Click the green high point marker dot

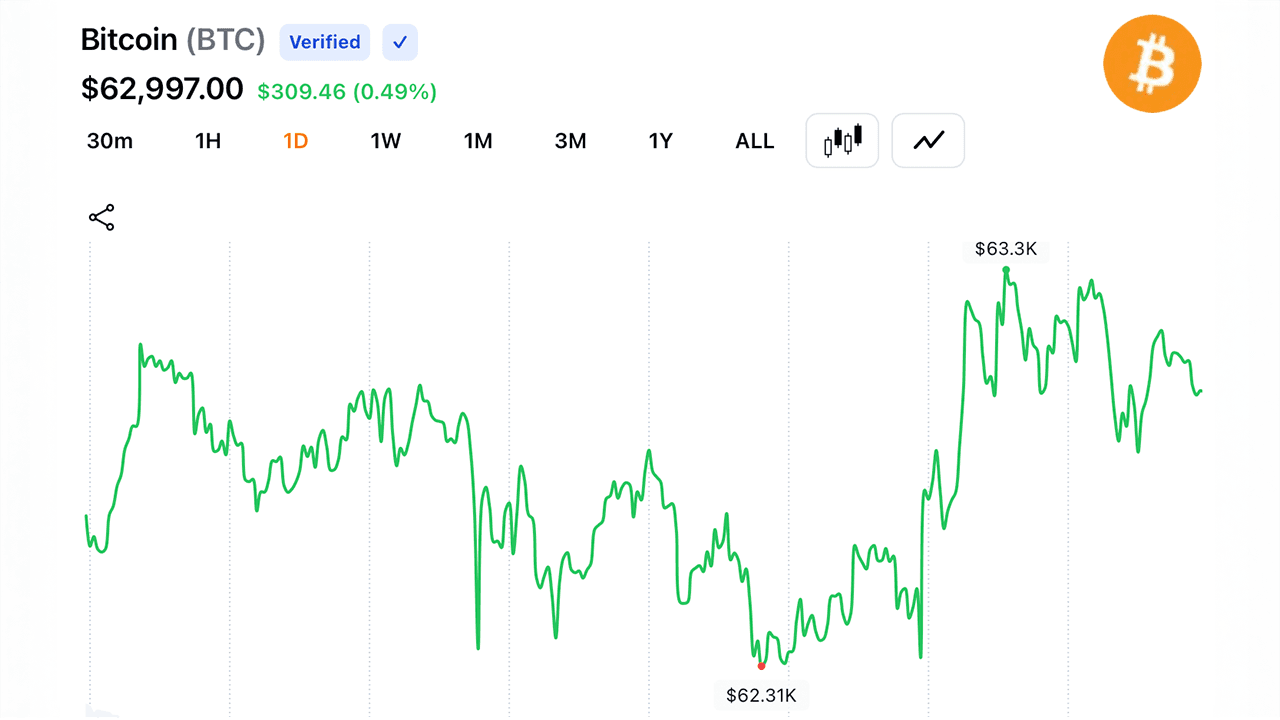click(x=1006, y=269)
